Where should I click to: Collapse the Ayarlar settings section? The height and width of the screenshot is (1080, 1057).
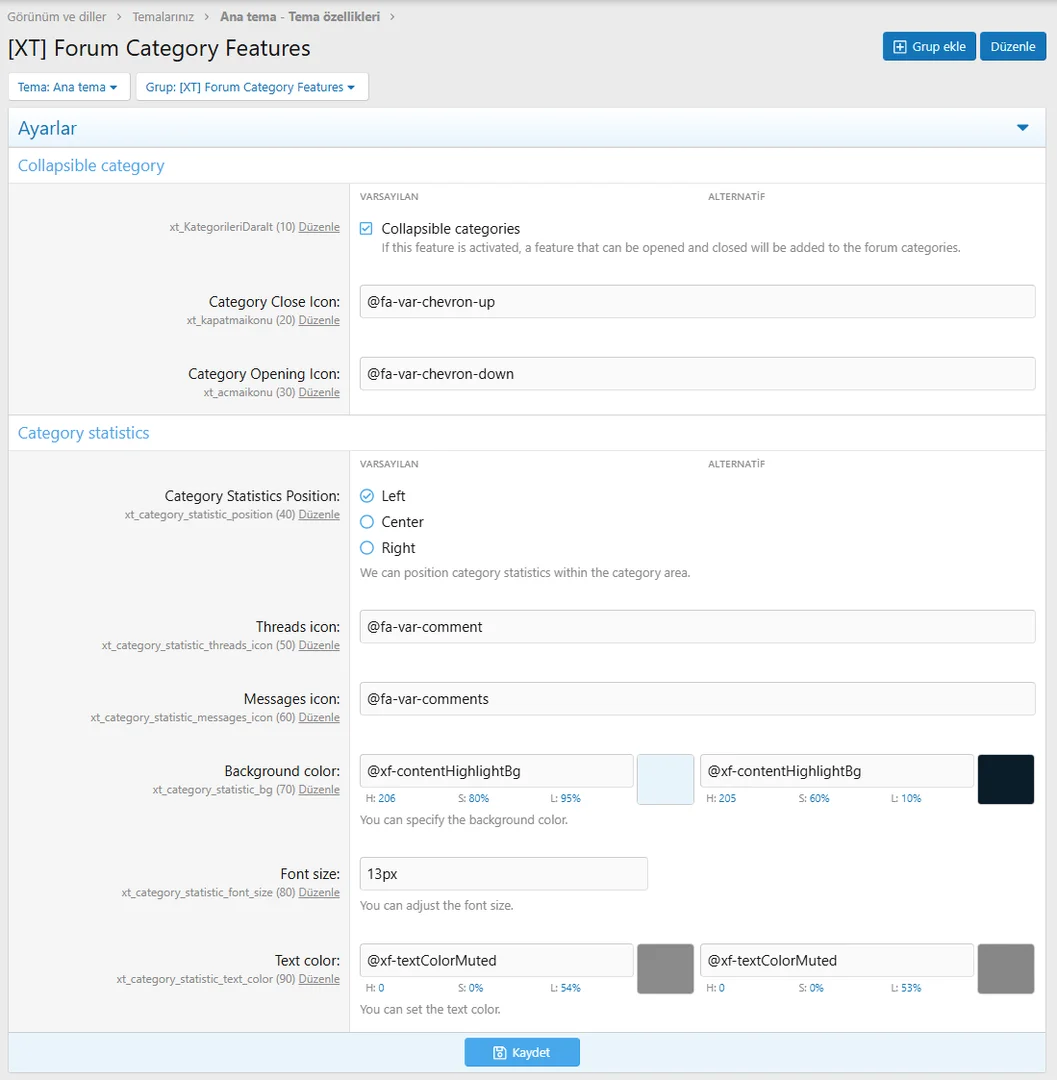pos(1022,128)
